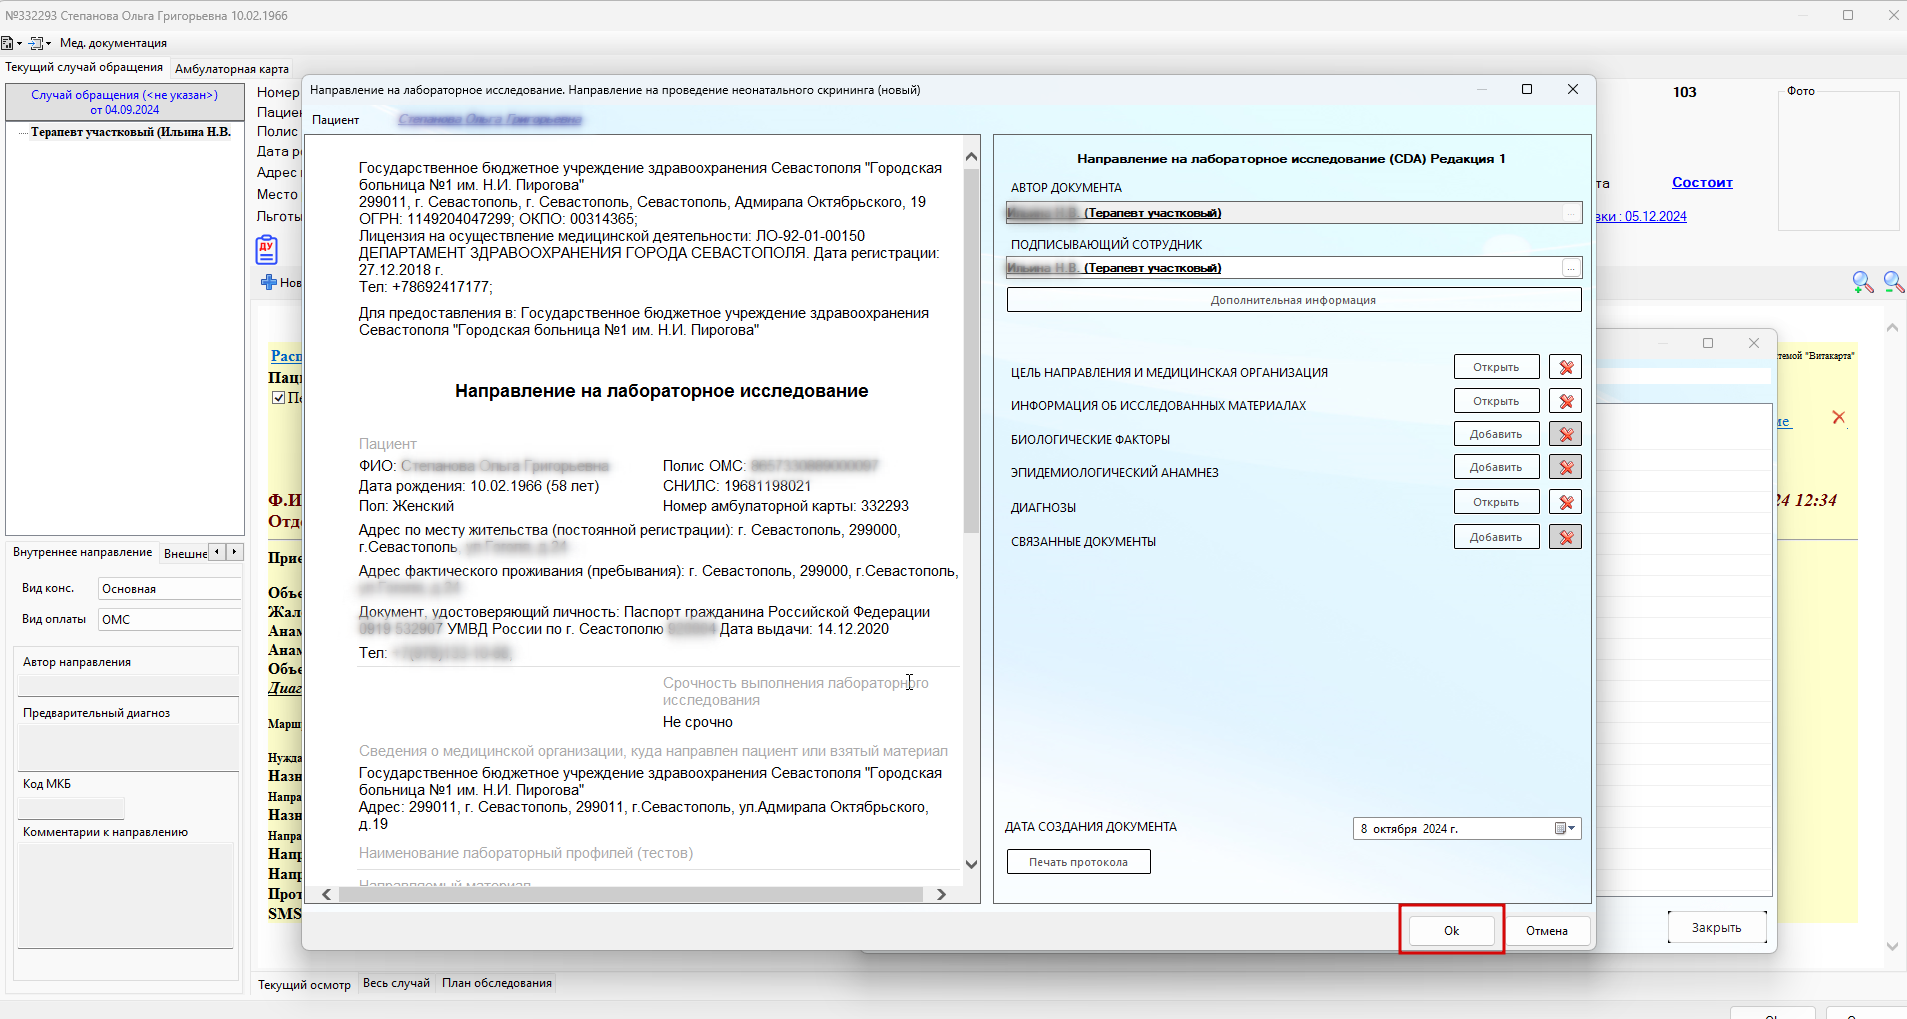Click the horizontal scrollbar left arrow

point(327,894)
